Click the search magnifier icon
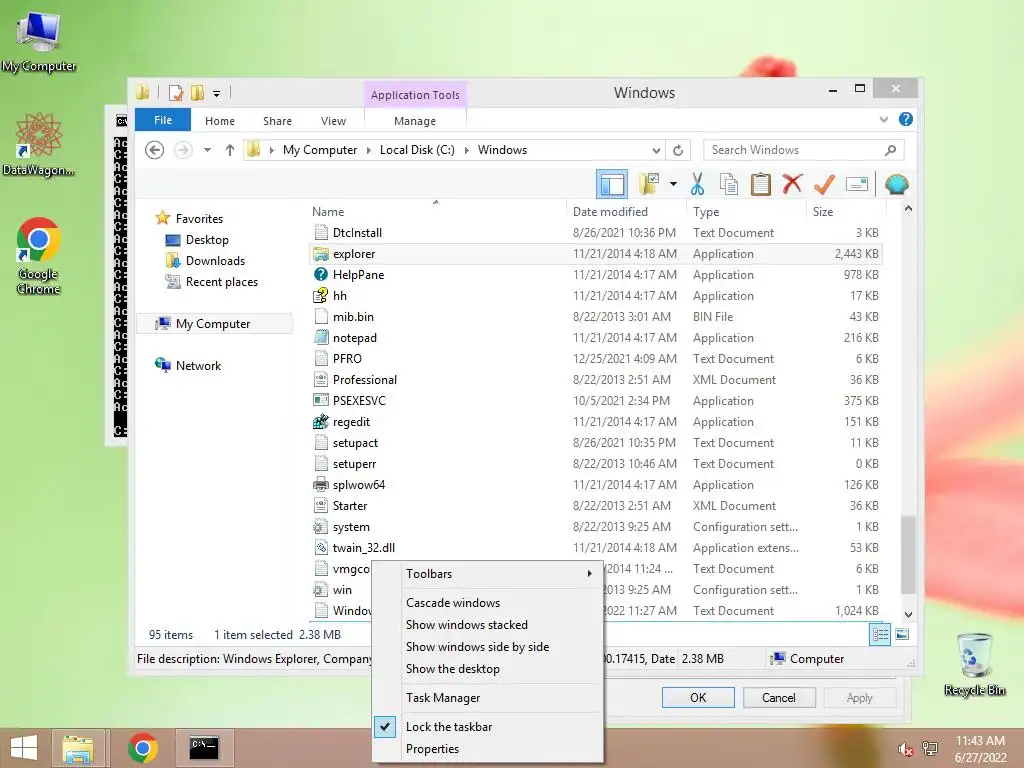The width and height of the screenshot is (1024, 768). pos(891,150)
